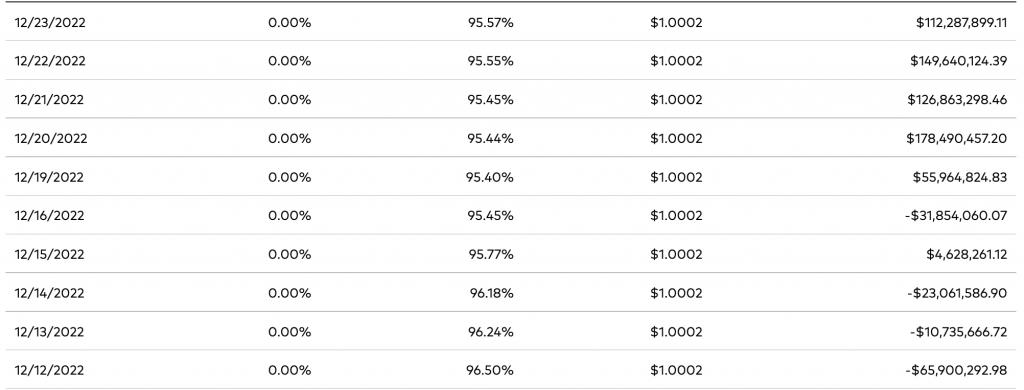Select the 12/19/2022 date cell

point(49,177)
